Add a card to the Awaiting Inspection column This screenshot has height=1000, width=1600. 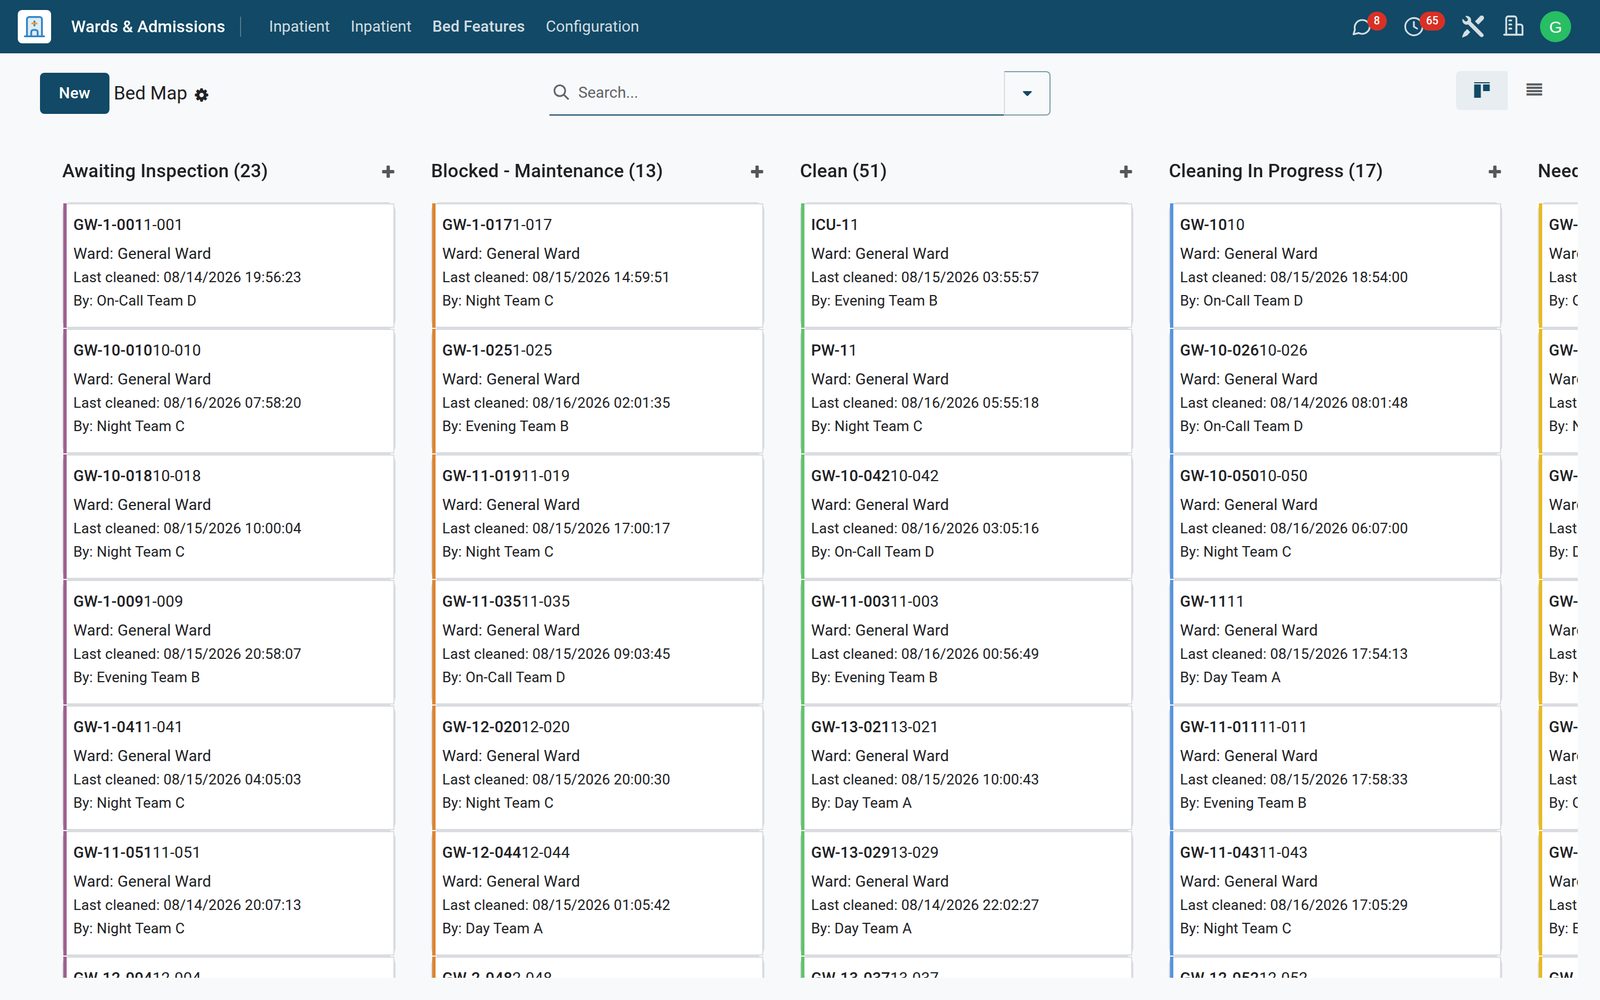coord(388,172)
